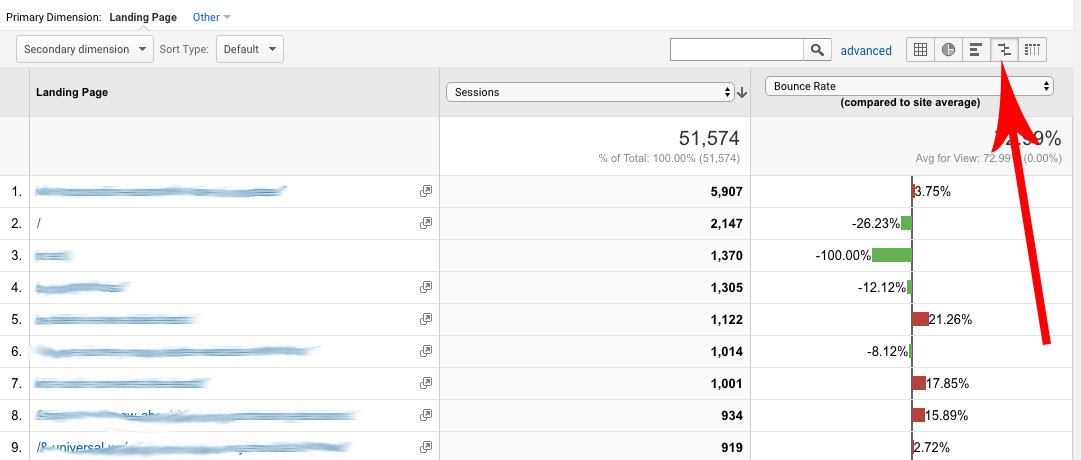Click the advanced filter link
Image resolution: width=1081 pixels, height=460 pixels.
(x=866, y=50)
